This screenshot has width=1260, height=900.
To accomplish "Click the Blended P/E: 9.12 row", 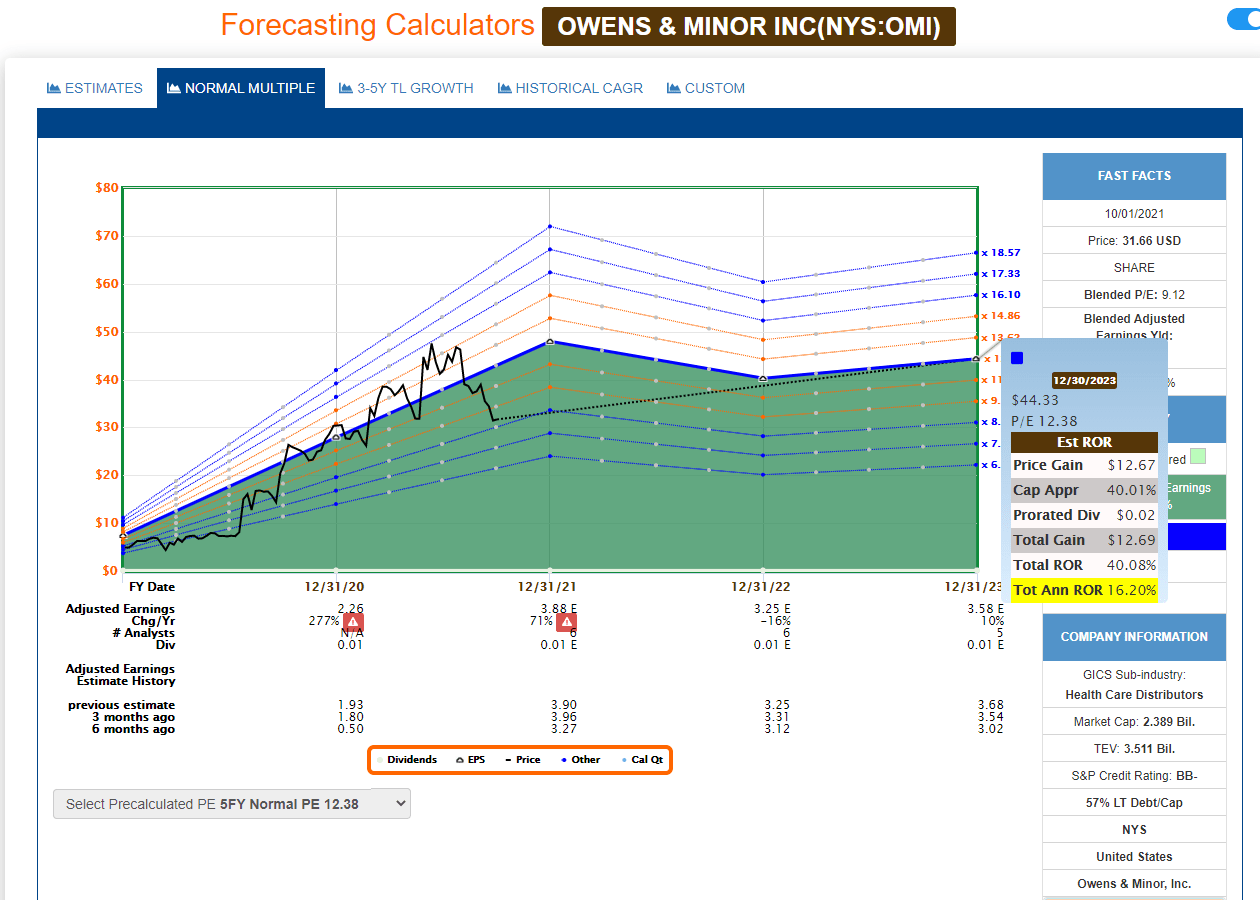I will pyautogui.click(x=1134, y=295).
